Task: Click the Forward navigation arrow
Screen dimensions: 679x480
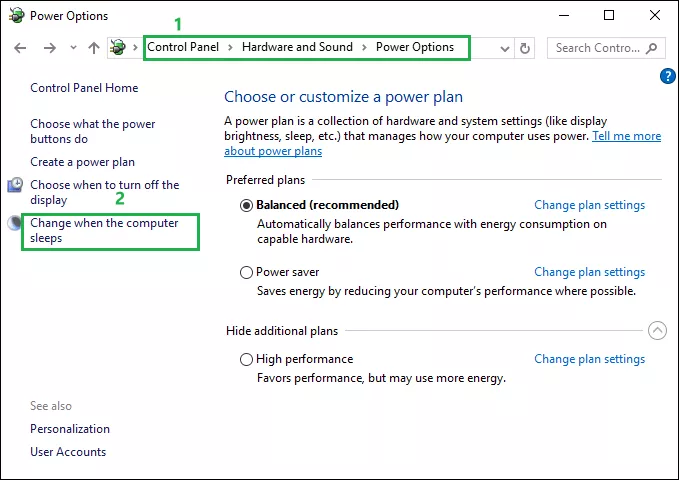Action: click(x=50, y=48)
